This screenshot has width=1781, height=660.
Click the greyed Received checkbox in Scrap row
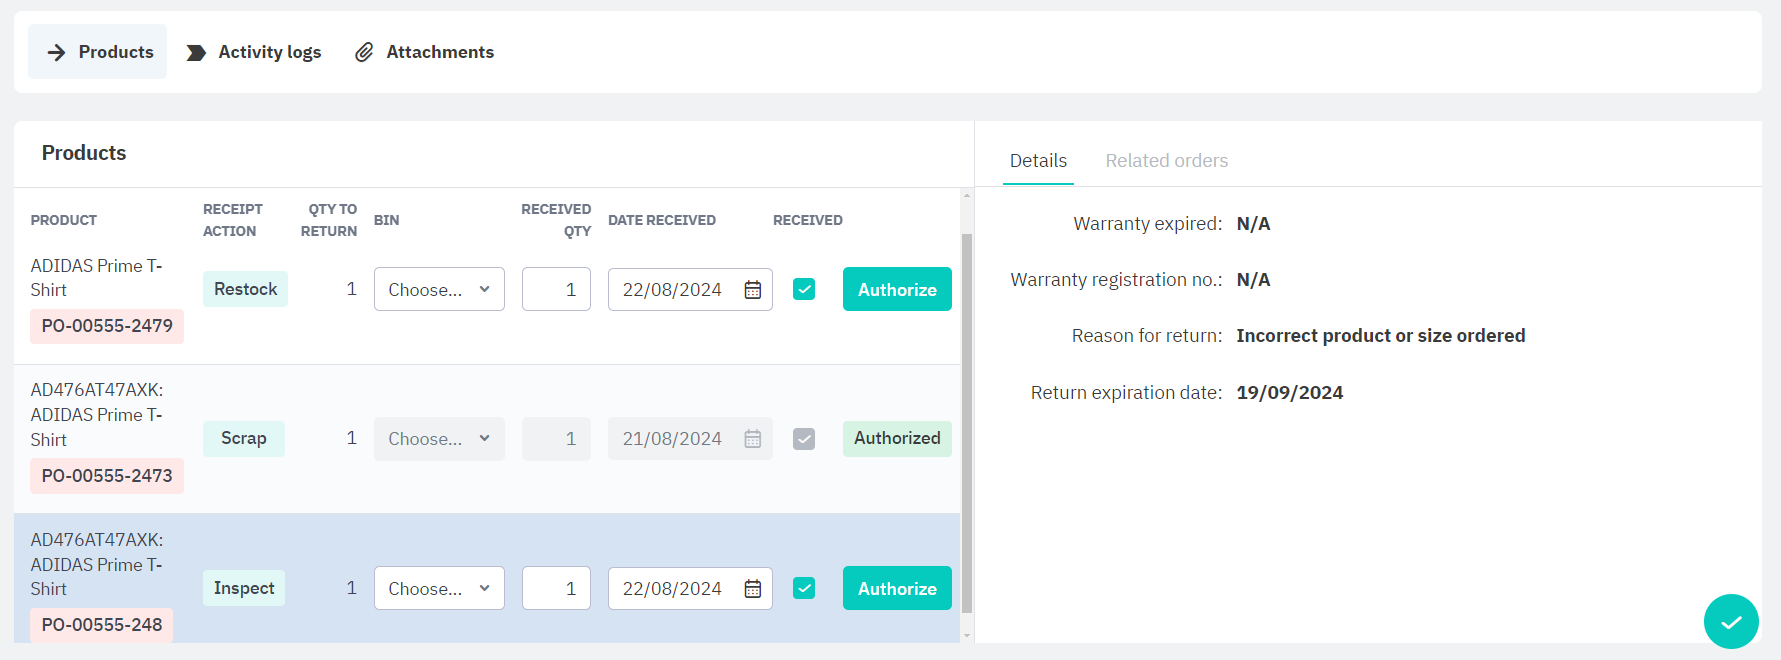click(x=804, y=439)
